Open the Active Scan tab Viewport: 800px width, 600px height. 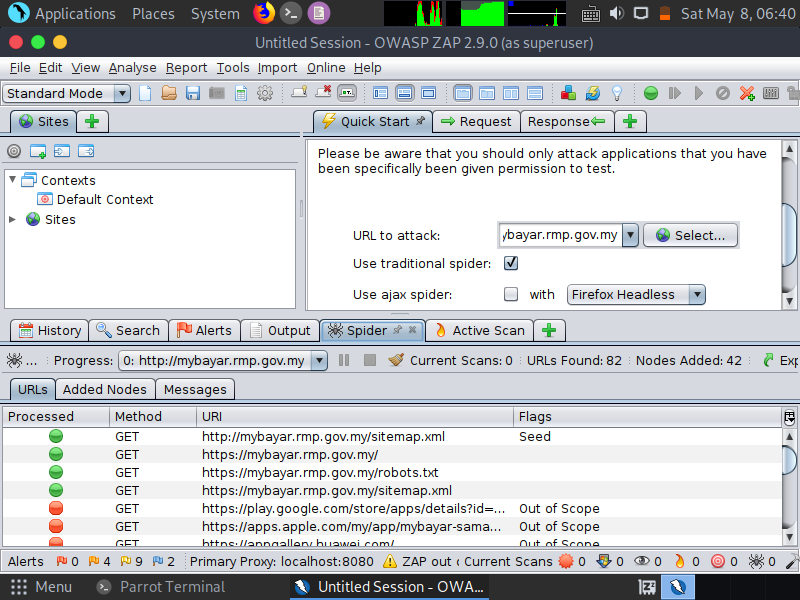[479, 331]
